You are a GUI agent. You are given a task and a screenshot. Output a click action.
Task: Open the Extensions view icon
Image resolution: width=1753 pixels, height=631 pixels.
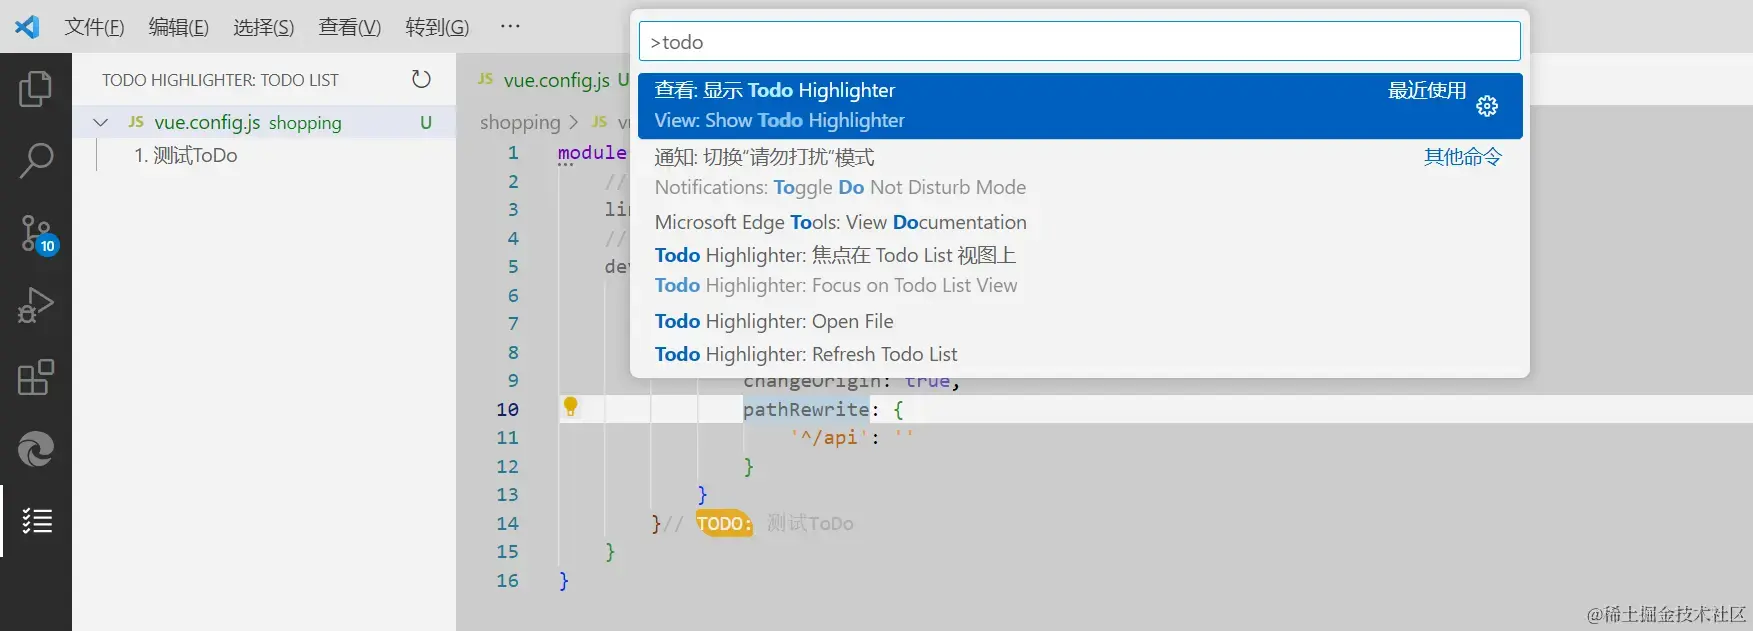click(x=35, y=377)
